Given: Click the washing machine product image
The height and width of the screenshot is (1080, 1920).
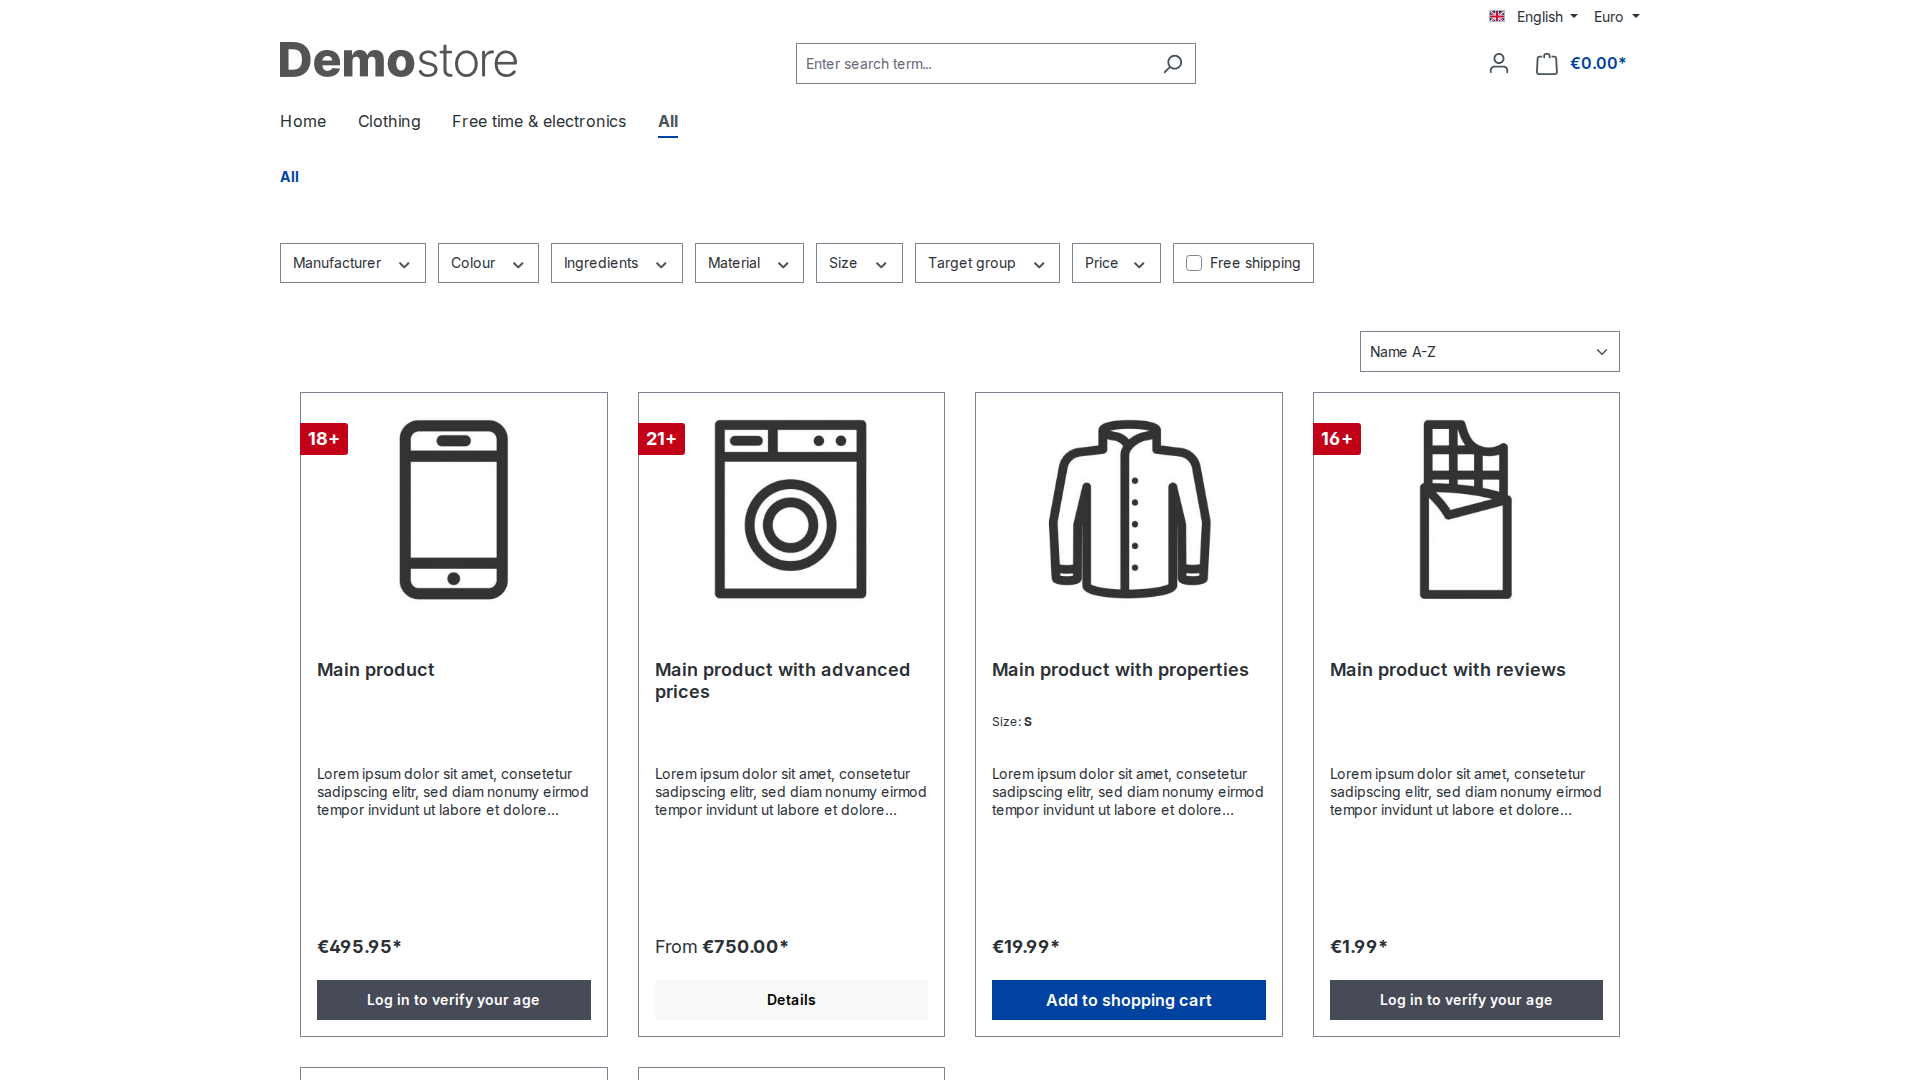Looking at the screenshot, I should (791, 510).
